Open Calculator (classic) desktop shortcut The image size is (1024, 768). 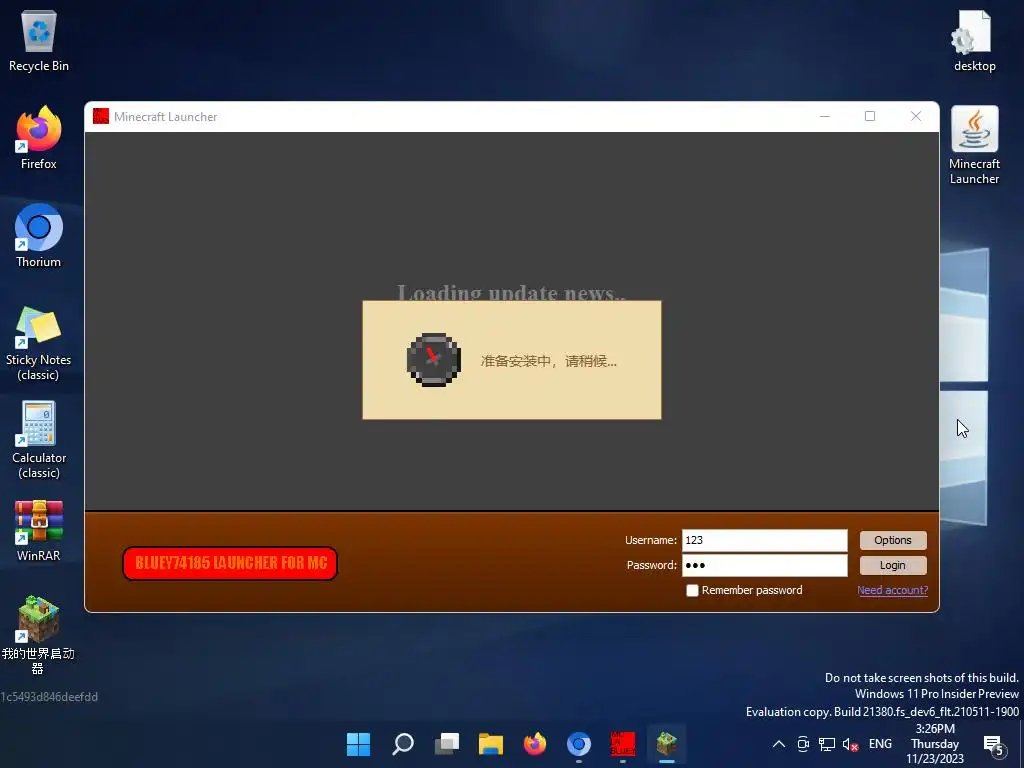click(39, 440)
